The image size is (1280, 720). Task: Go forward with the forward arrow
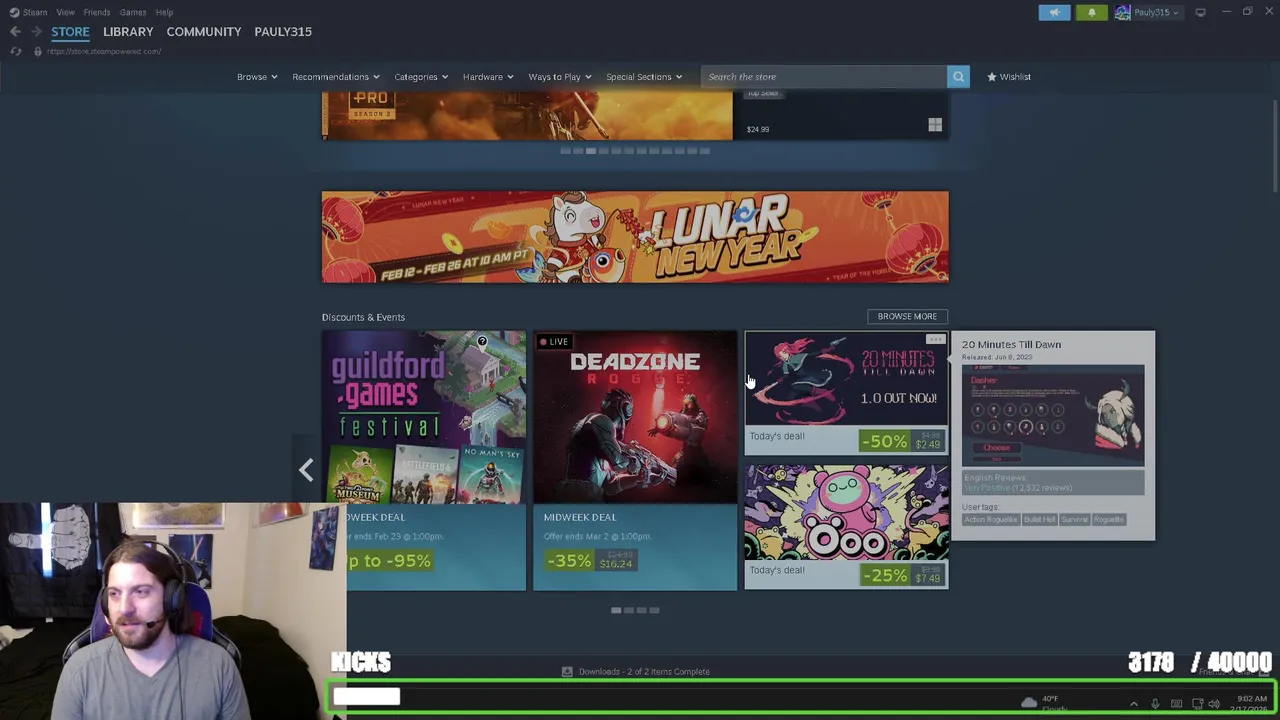[36, 32]
